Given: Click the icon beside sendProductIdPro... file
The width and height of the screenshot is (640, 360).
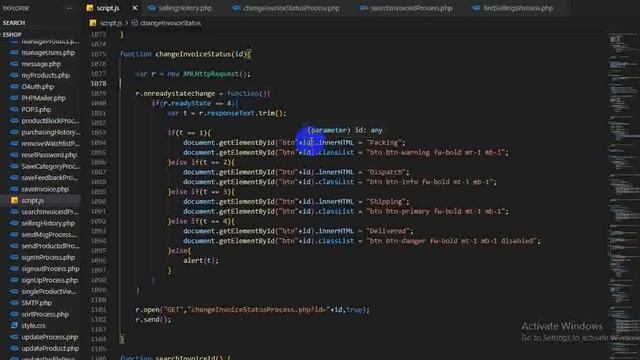Looking at the screenshot, I should (14, 246).
